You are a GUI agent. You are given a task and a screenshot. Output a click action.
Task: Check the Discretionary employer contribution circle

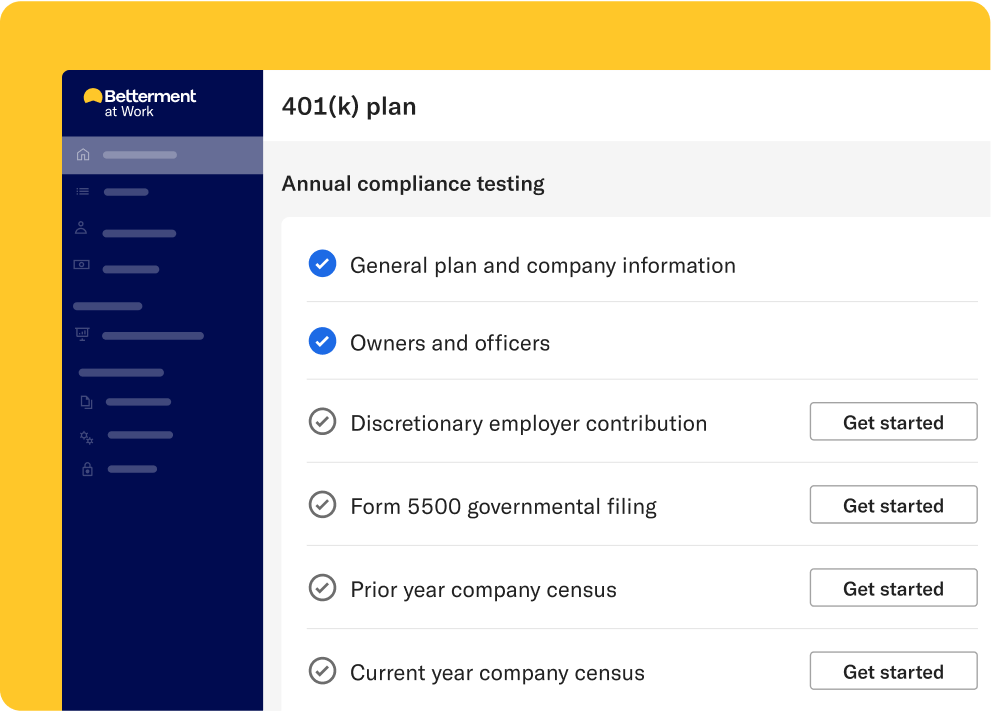322,422
